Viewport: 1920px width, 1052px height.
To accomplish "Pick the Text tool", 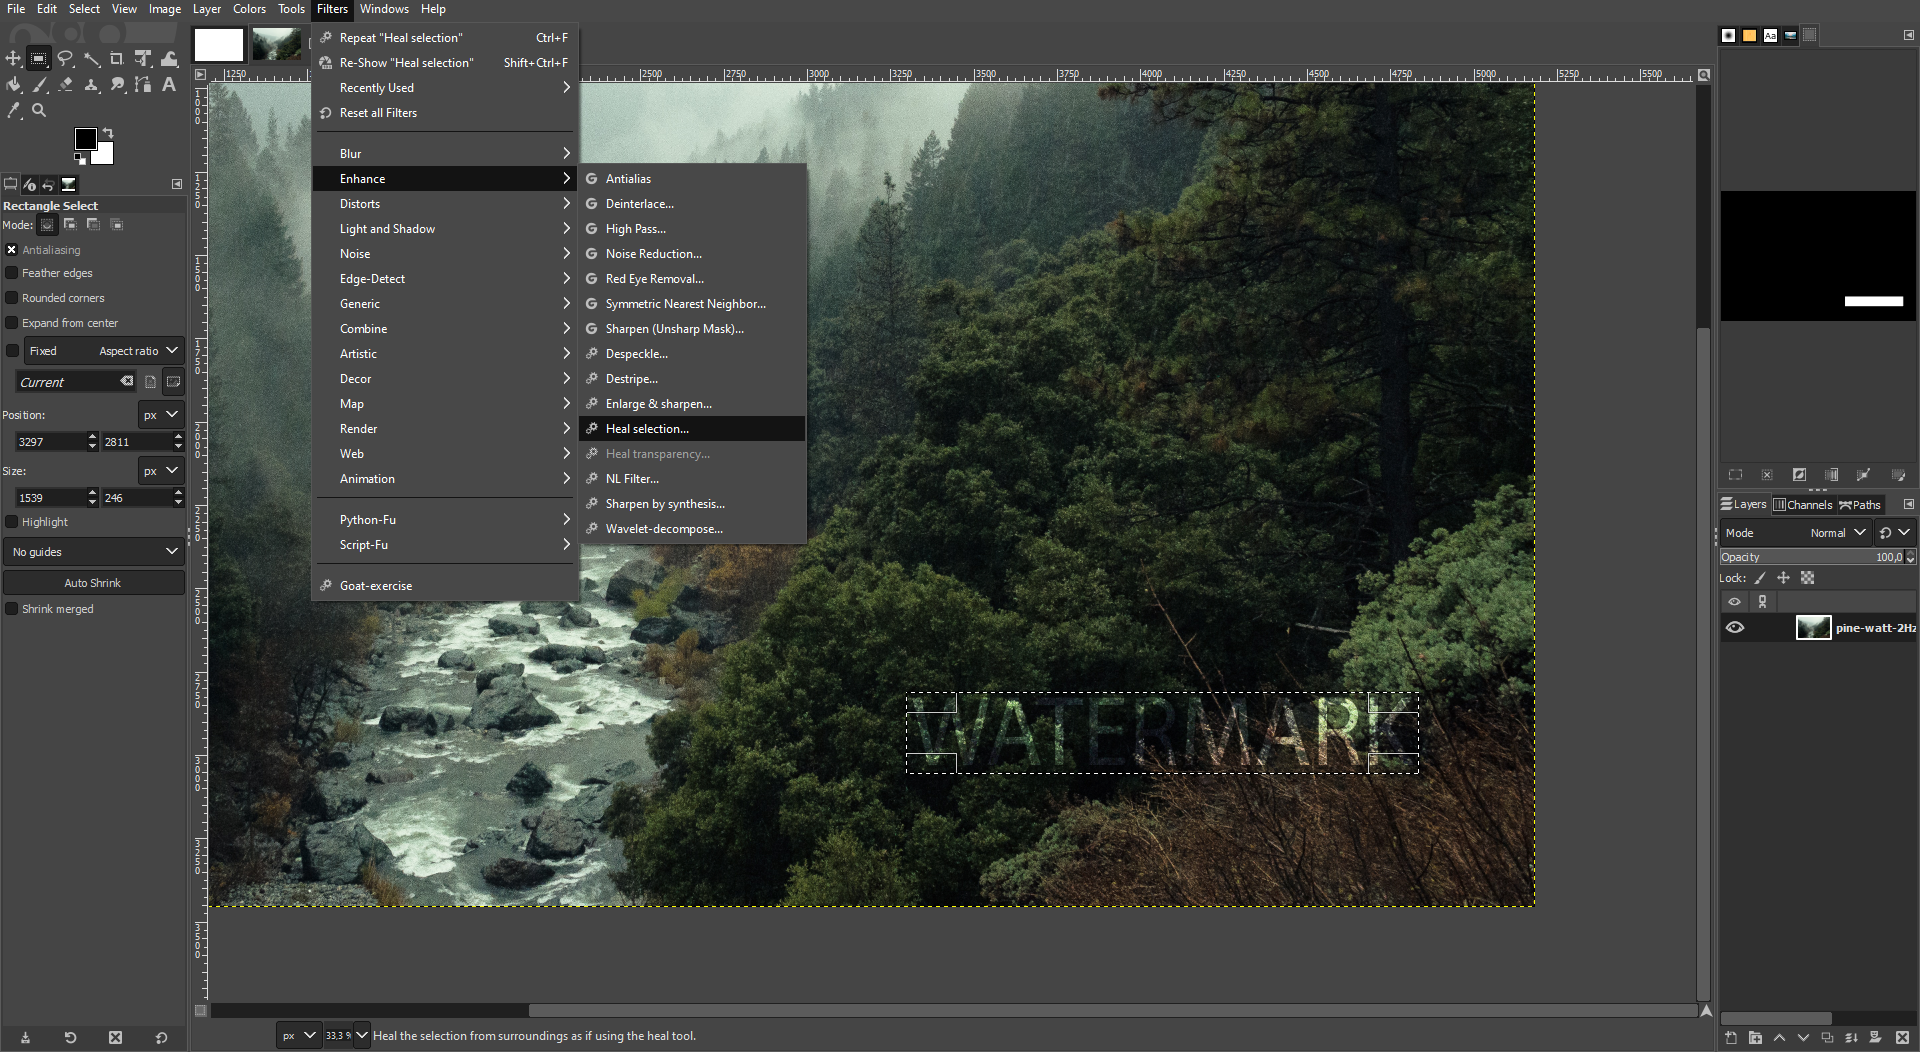I will coord(168,85).
